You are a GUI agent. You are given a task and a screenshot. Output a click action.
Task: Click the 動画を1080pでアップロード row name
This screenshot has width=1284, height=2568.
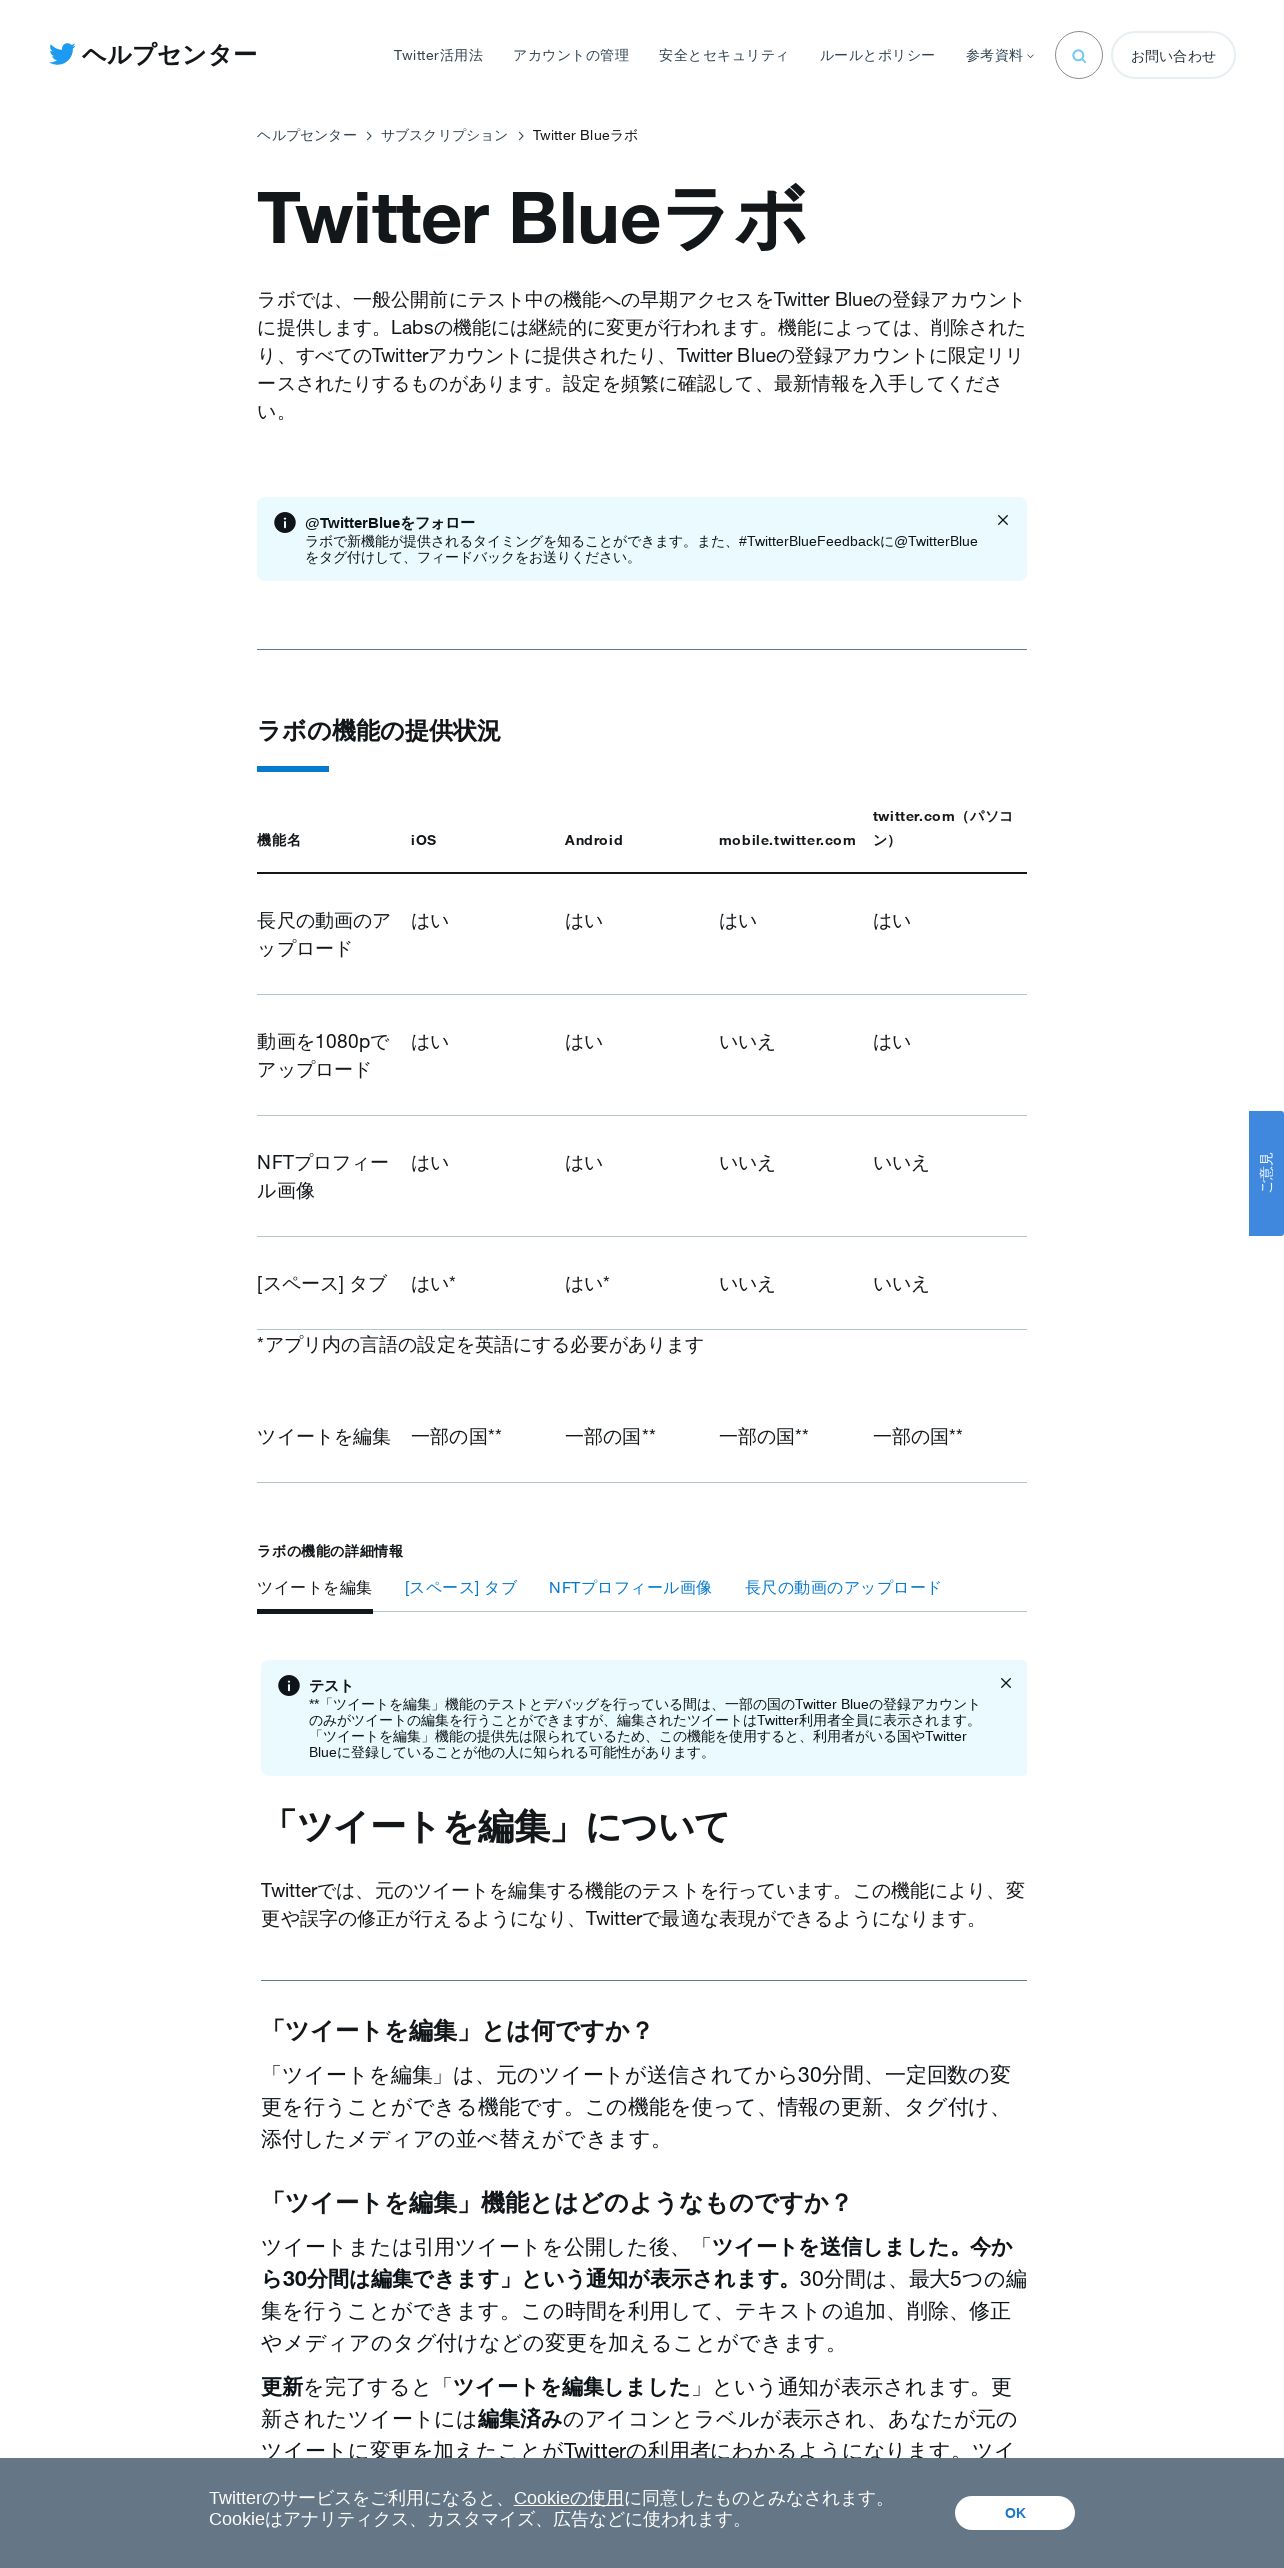[x=323, y=1055]
